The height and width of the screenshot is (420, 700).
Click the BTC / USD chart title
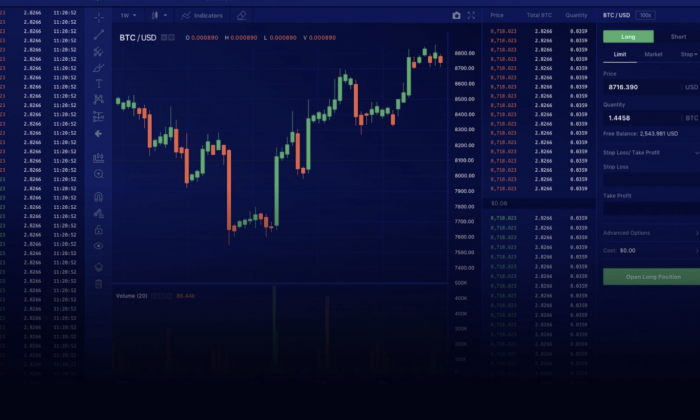[x=138, y=37]
